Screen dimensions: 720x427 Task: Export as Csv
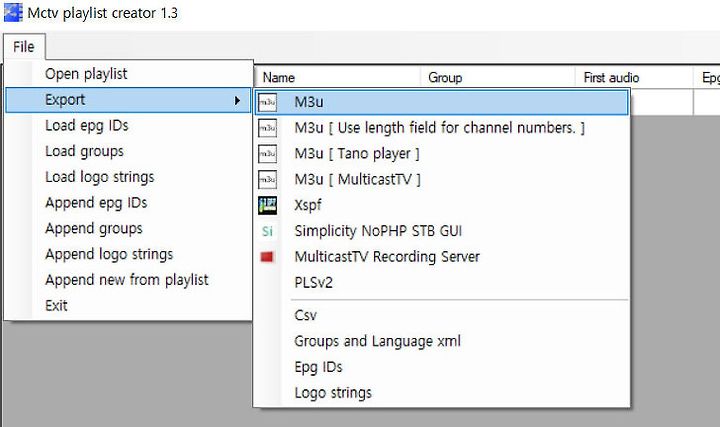pyautogui.click(x=442, y=315)
